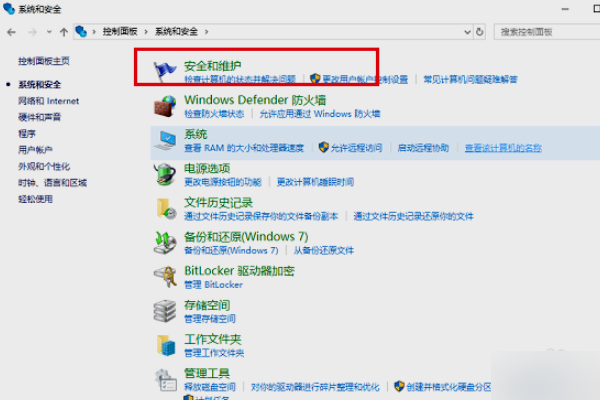
Task: Select 用户帐户 in the sidebar
Action: click(x=35, y=150)
